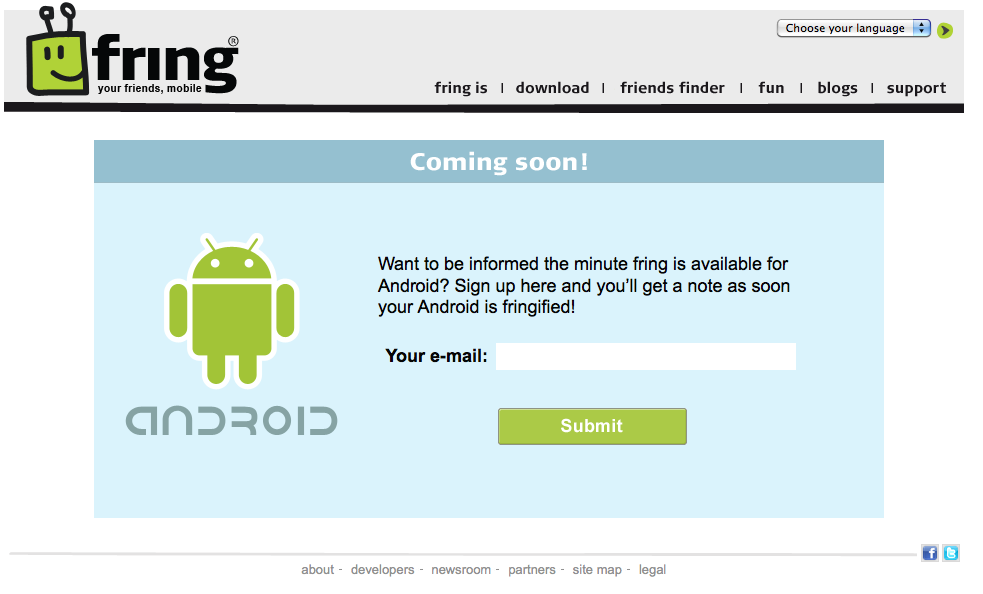Expand the Choose your language dropdown
The image size is (983, 594).
click(854, 28)
